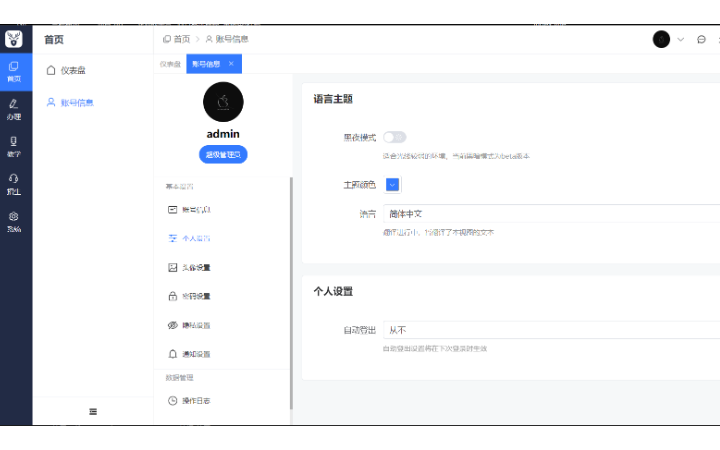Collapse the side menu with hamburger icon
Screen dimensions: 720x450
93,411
